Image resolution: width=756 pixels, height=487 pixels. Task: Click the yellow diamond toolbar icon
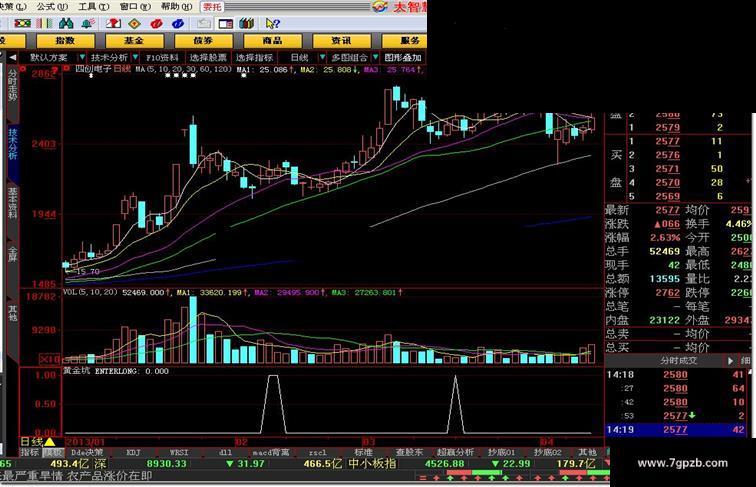pyautogui.click(x=135, y=23)
